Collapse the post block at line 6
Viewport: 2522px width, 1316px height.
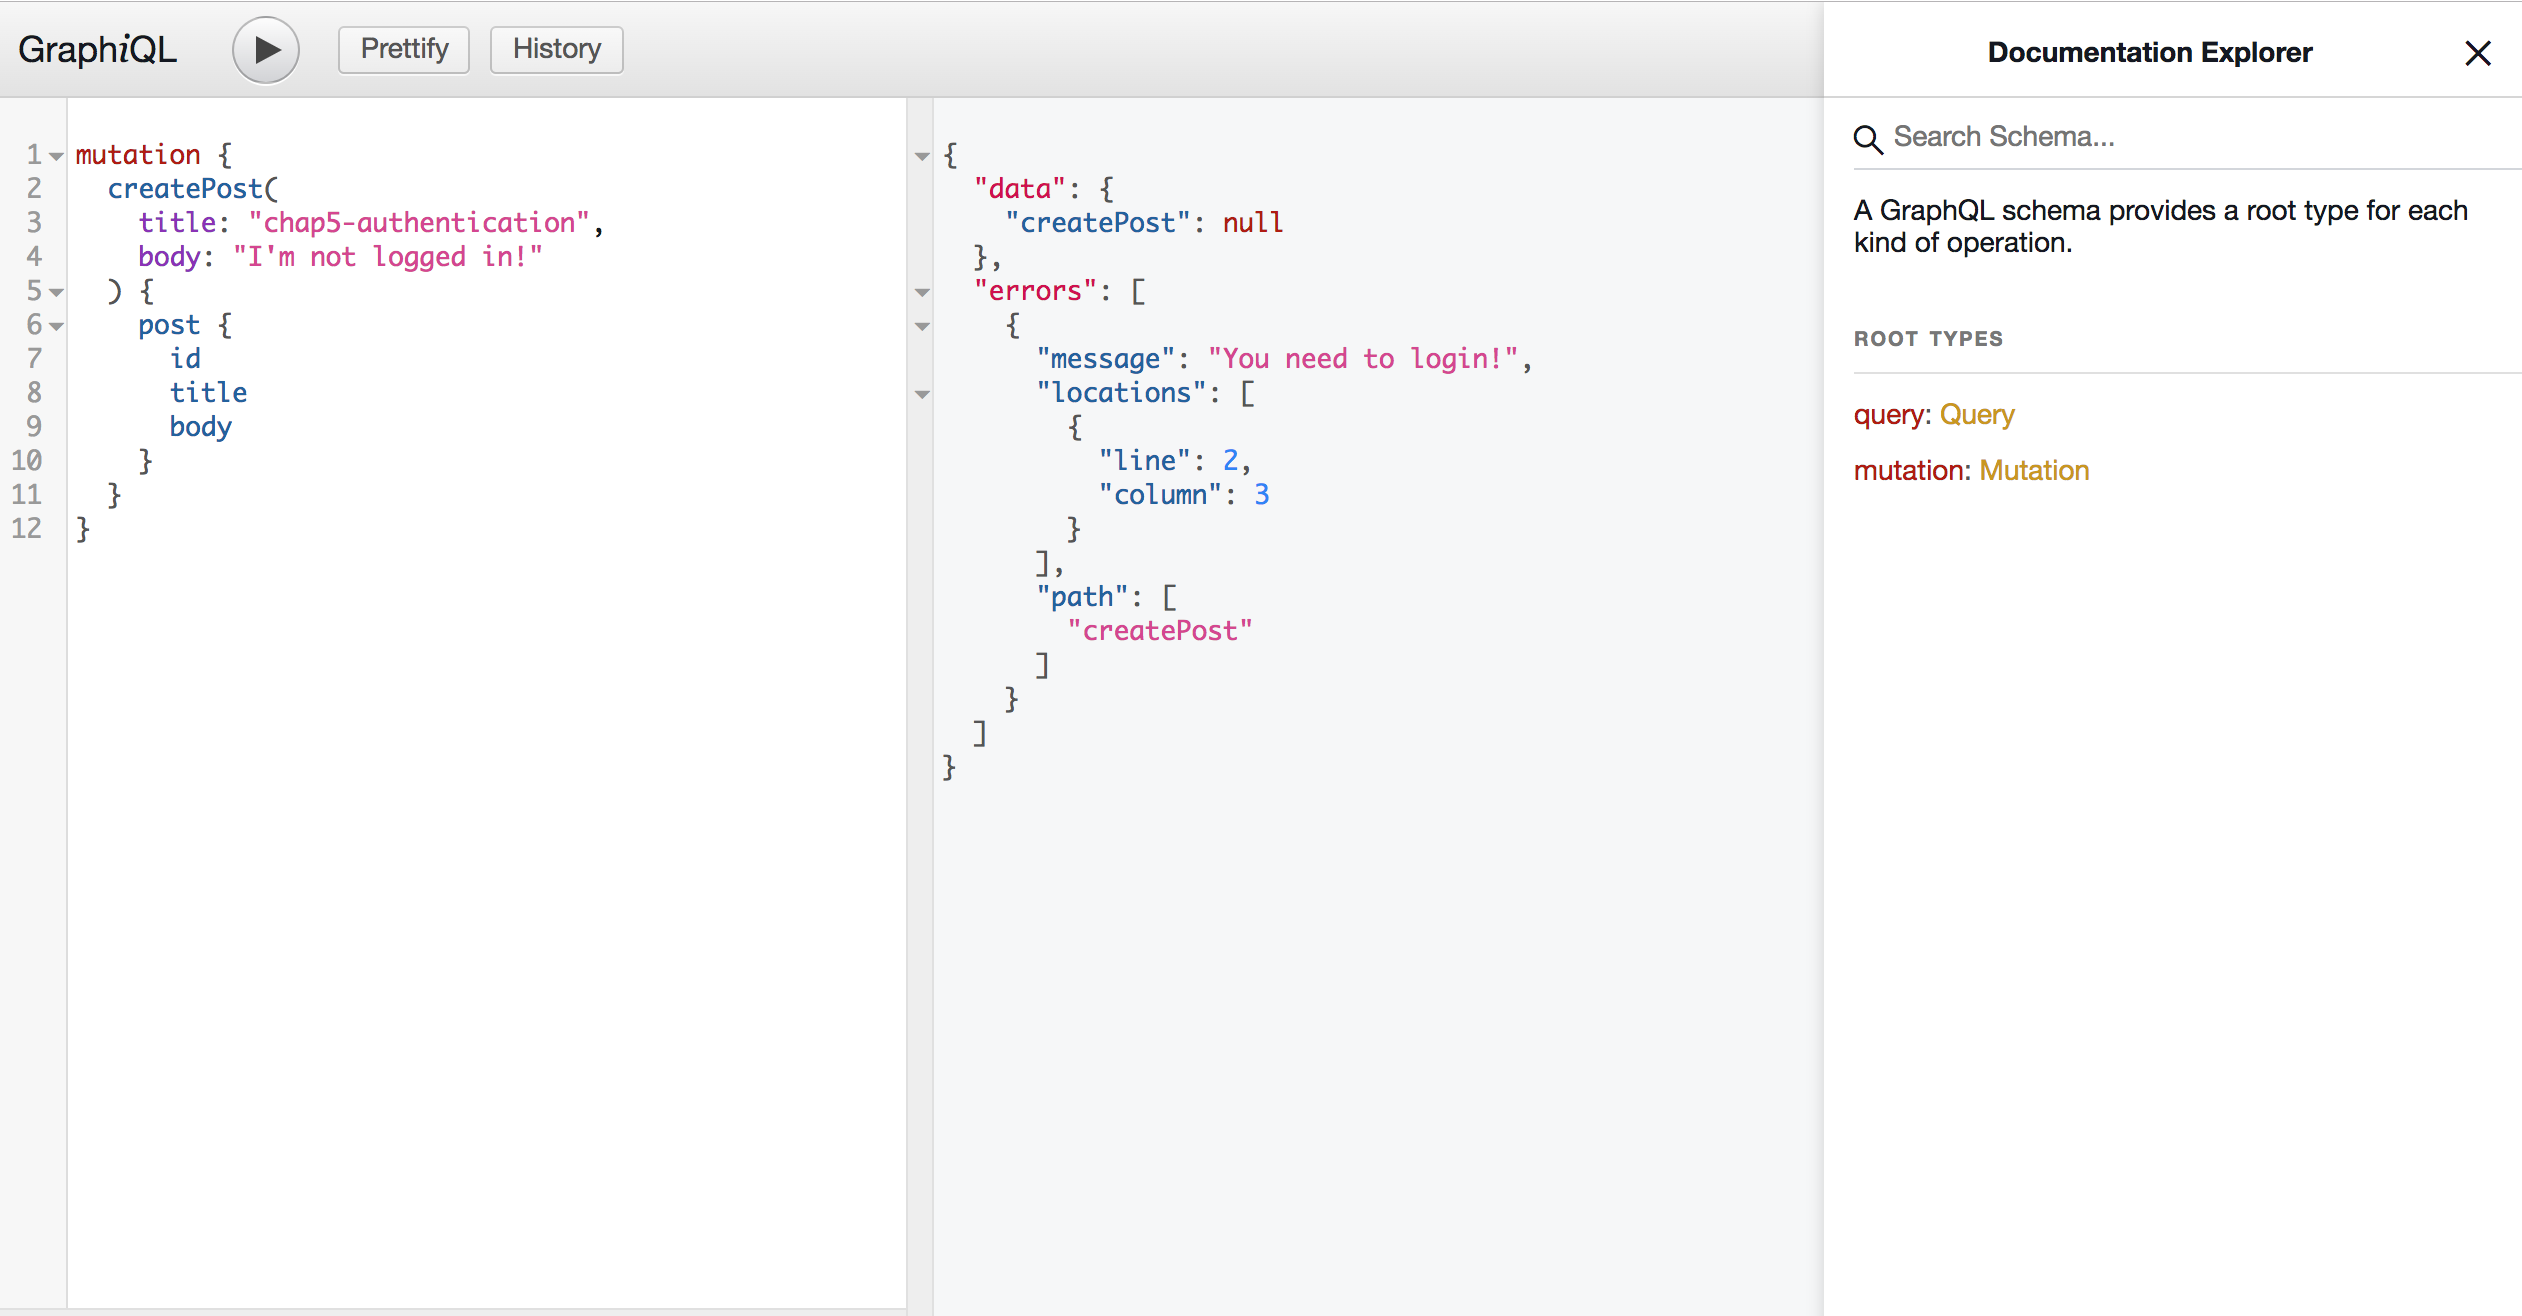(x=57, y=326)
